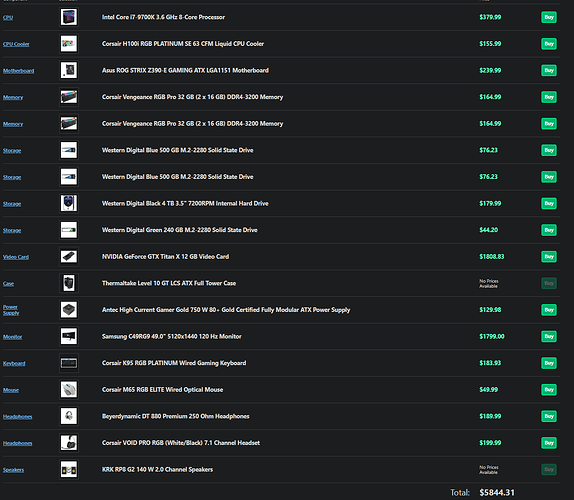The image size is (574, 500).
Task: Open the Antec power supply thumbnail
Action: pos(68,310)
